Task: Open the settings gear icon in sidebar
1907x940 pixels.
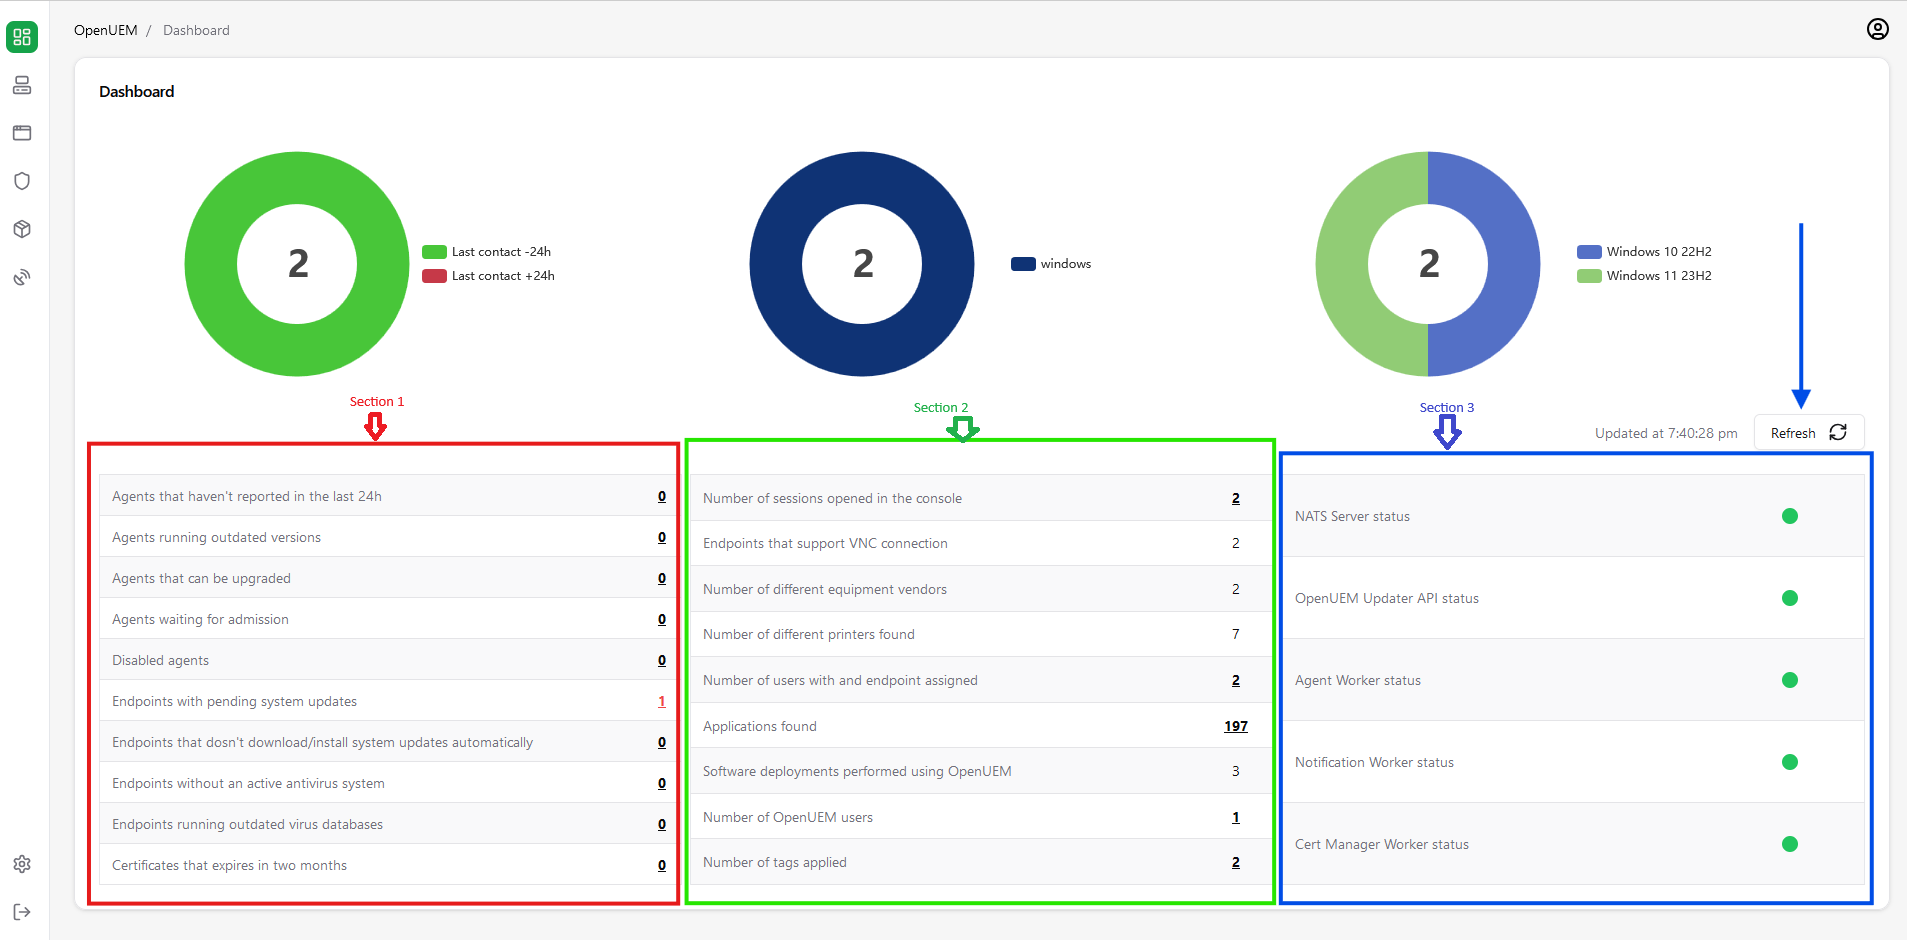Action: click(x=22, y=864)
